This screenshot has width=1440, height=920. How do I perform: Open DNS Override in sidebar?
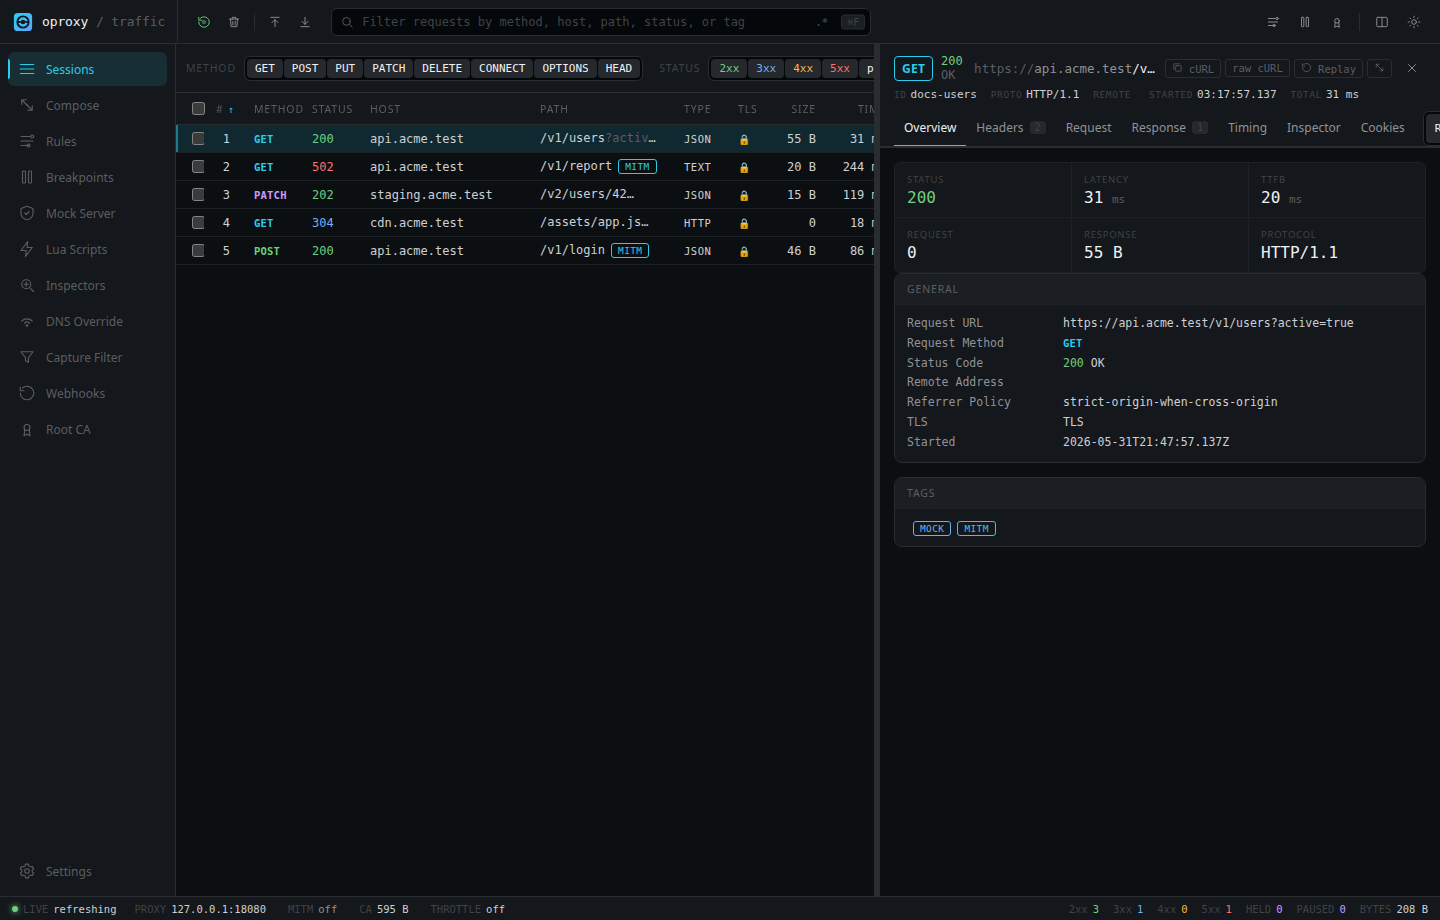88,321
